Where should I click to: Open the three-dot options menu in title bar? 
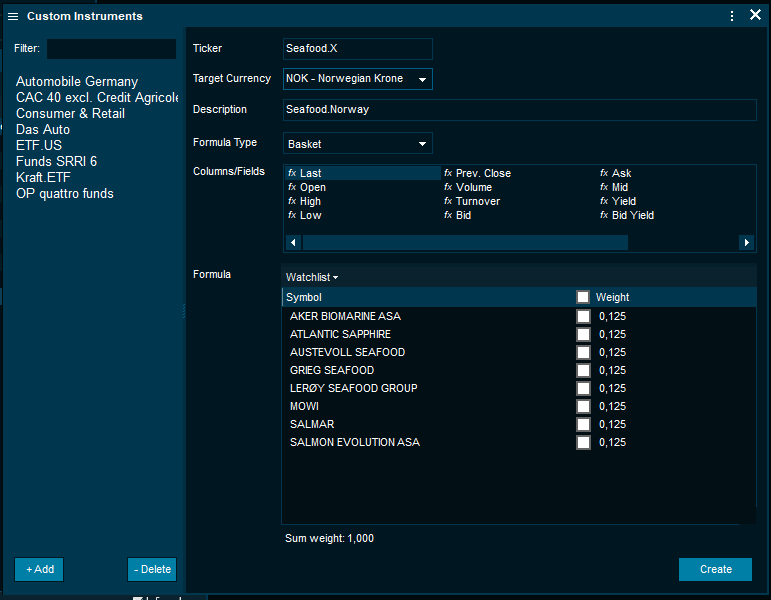(732, 16)
